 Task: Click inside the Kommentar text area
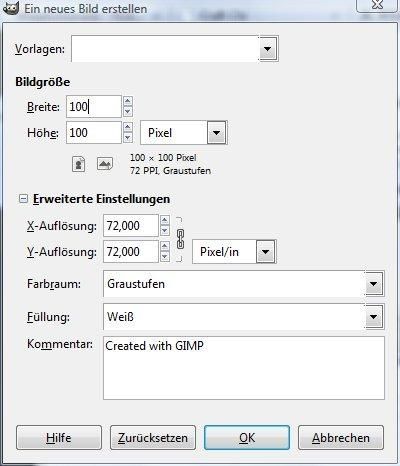[x=244, y=368]
